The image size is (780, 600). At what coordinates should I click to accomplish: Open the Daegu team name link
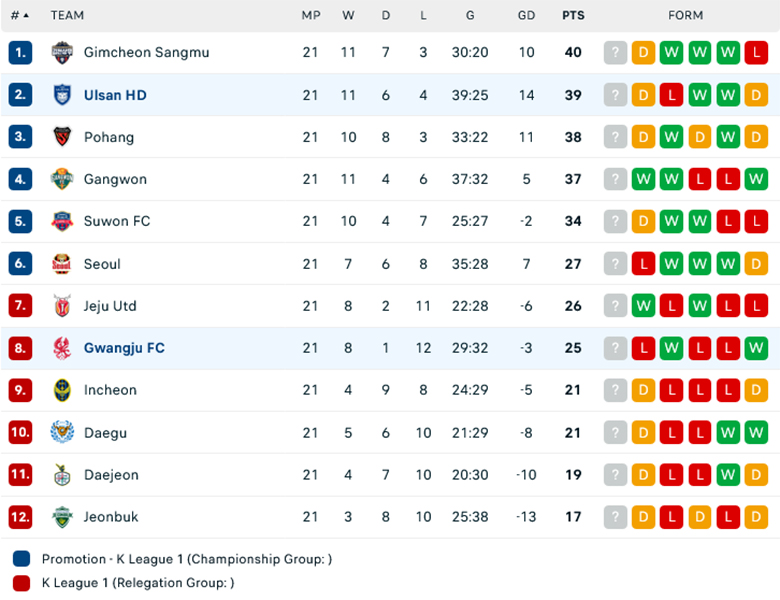click(105, 433)
